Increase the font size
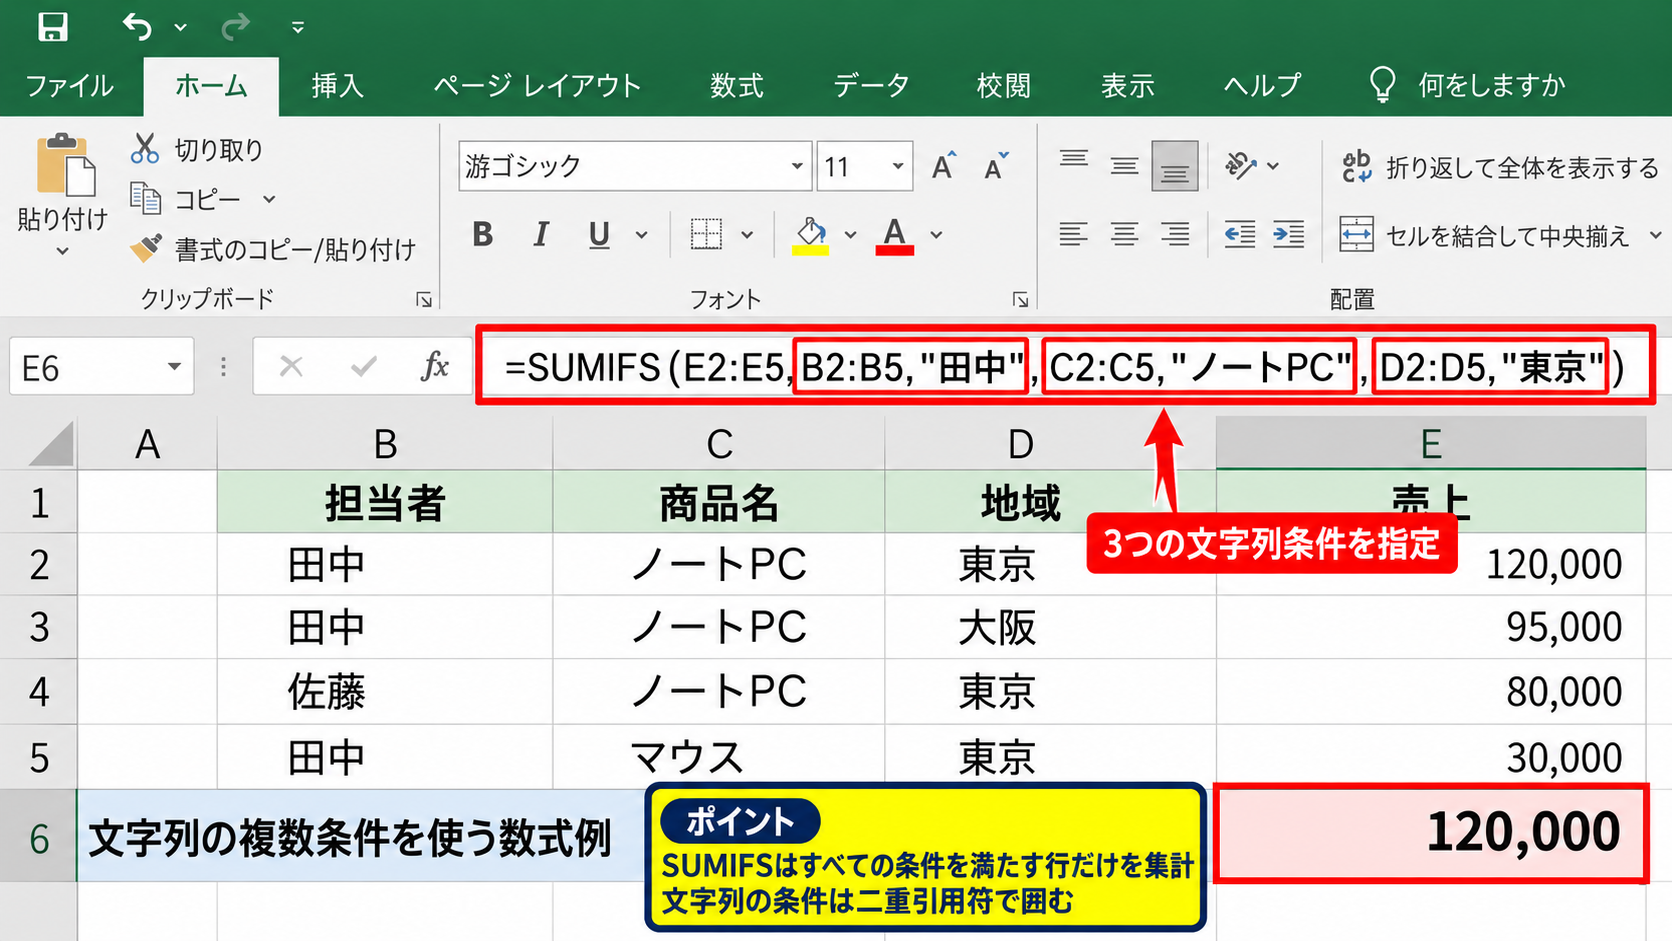 point(943,166)
